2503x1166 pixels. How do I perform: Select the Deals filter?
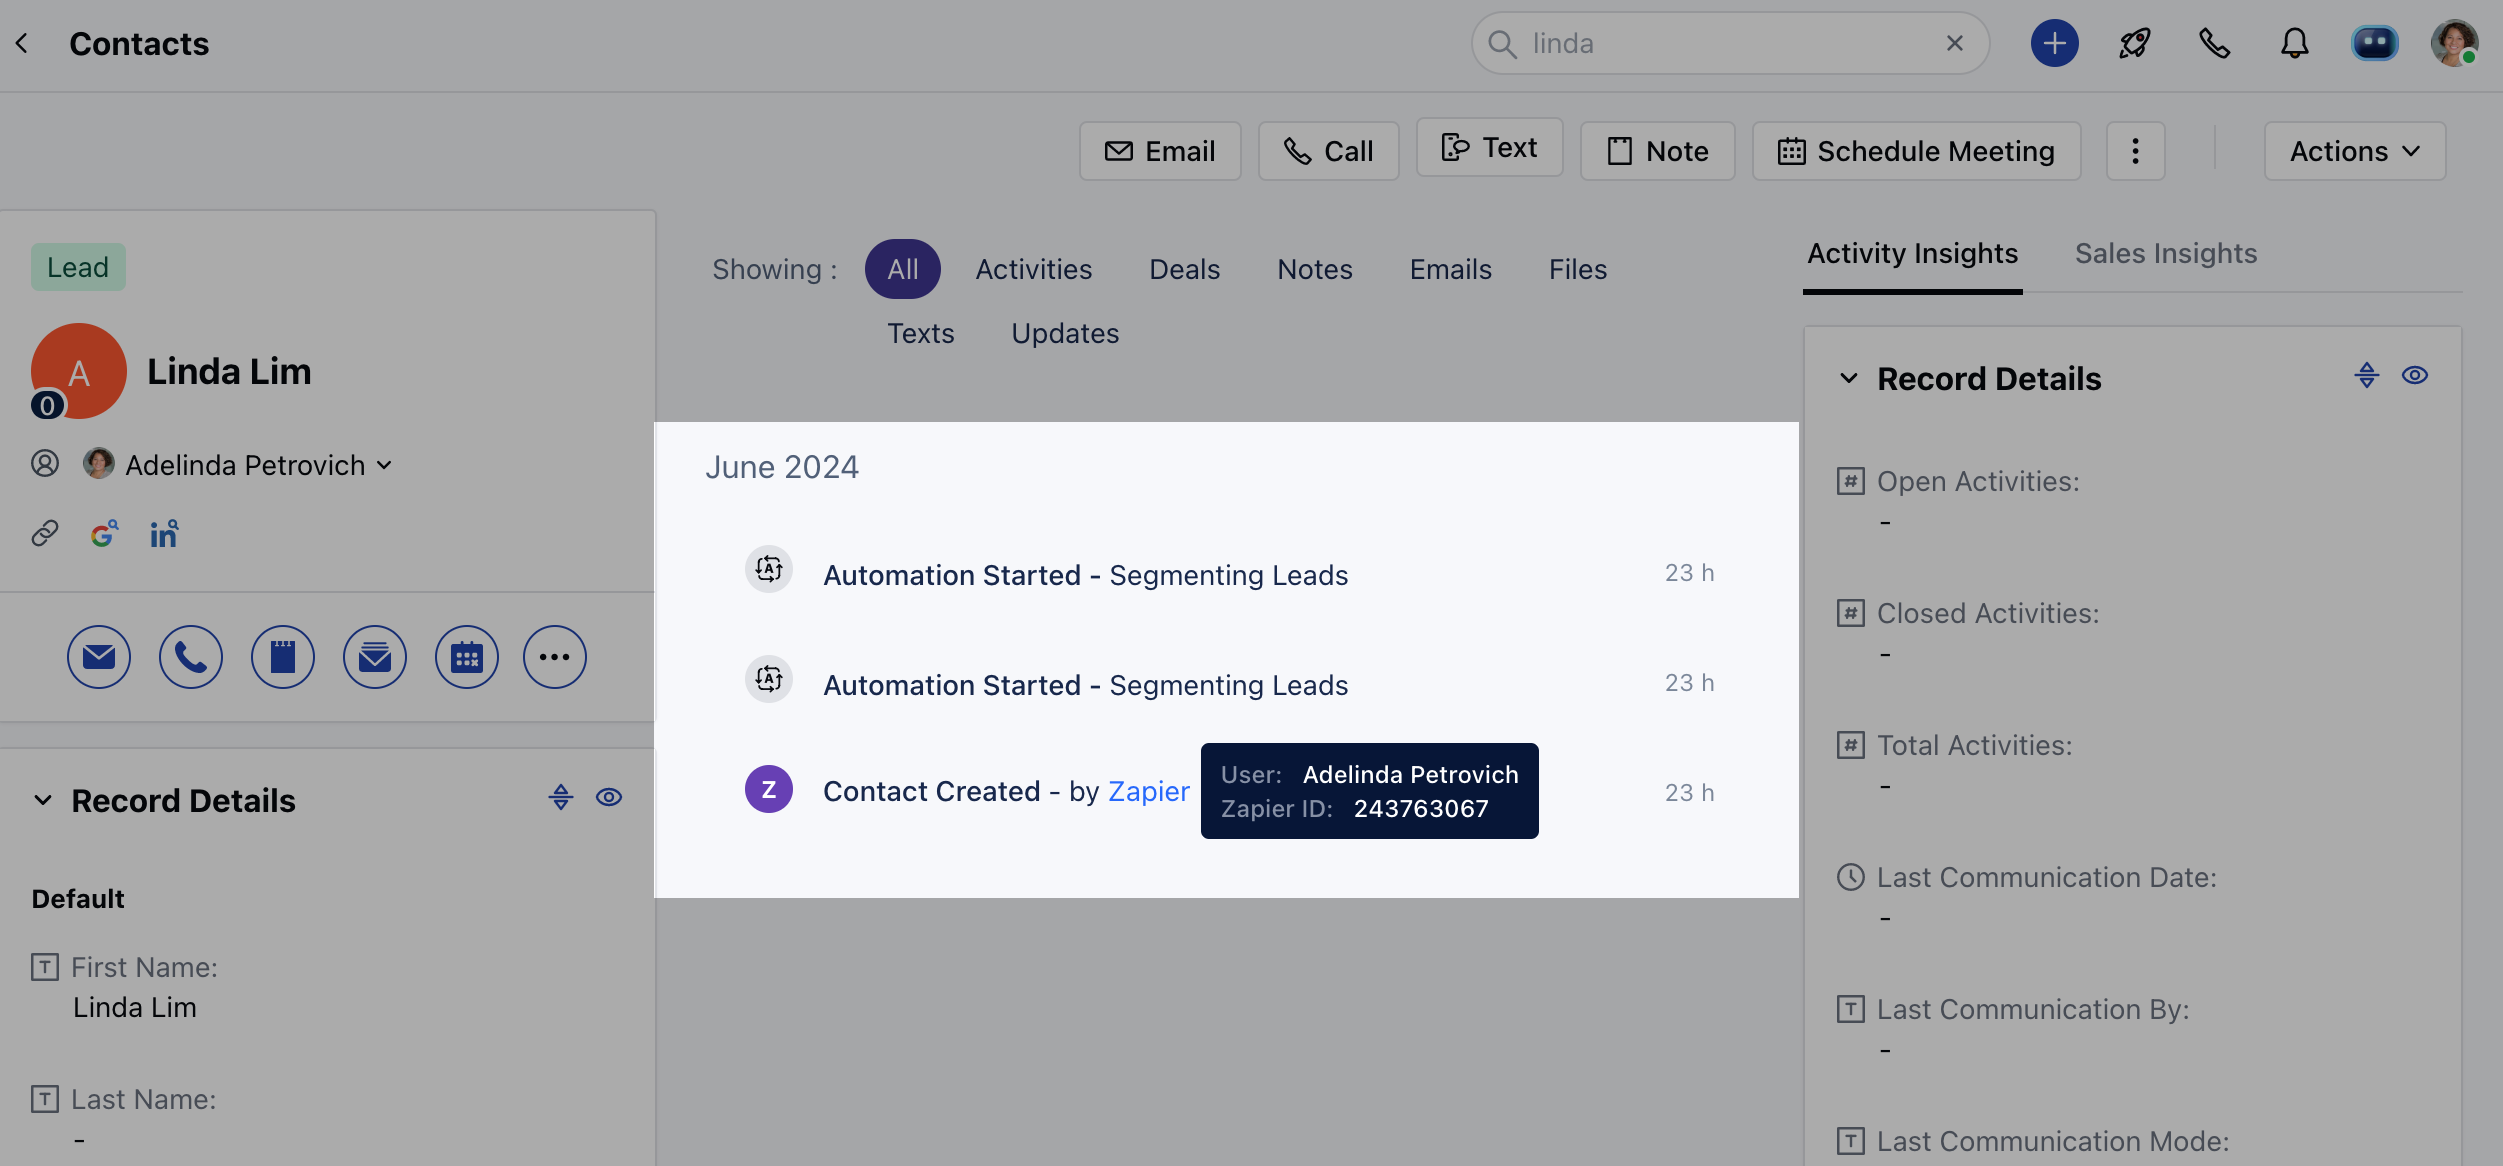(x=1185, y=269)
